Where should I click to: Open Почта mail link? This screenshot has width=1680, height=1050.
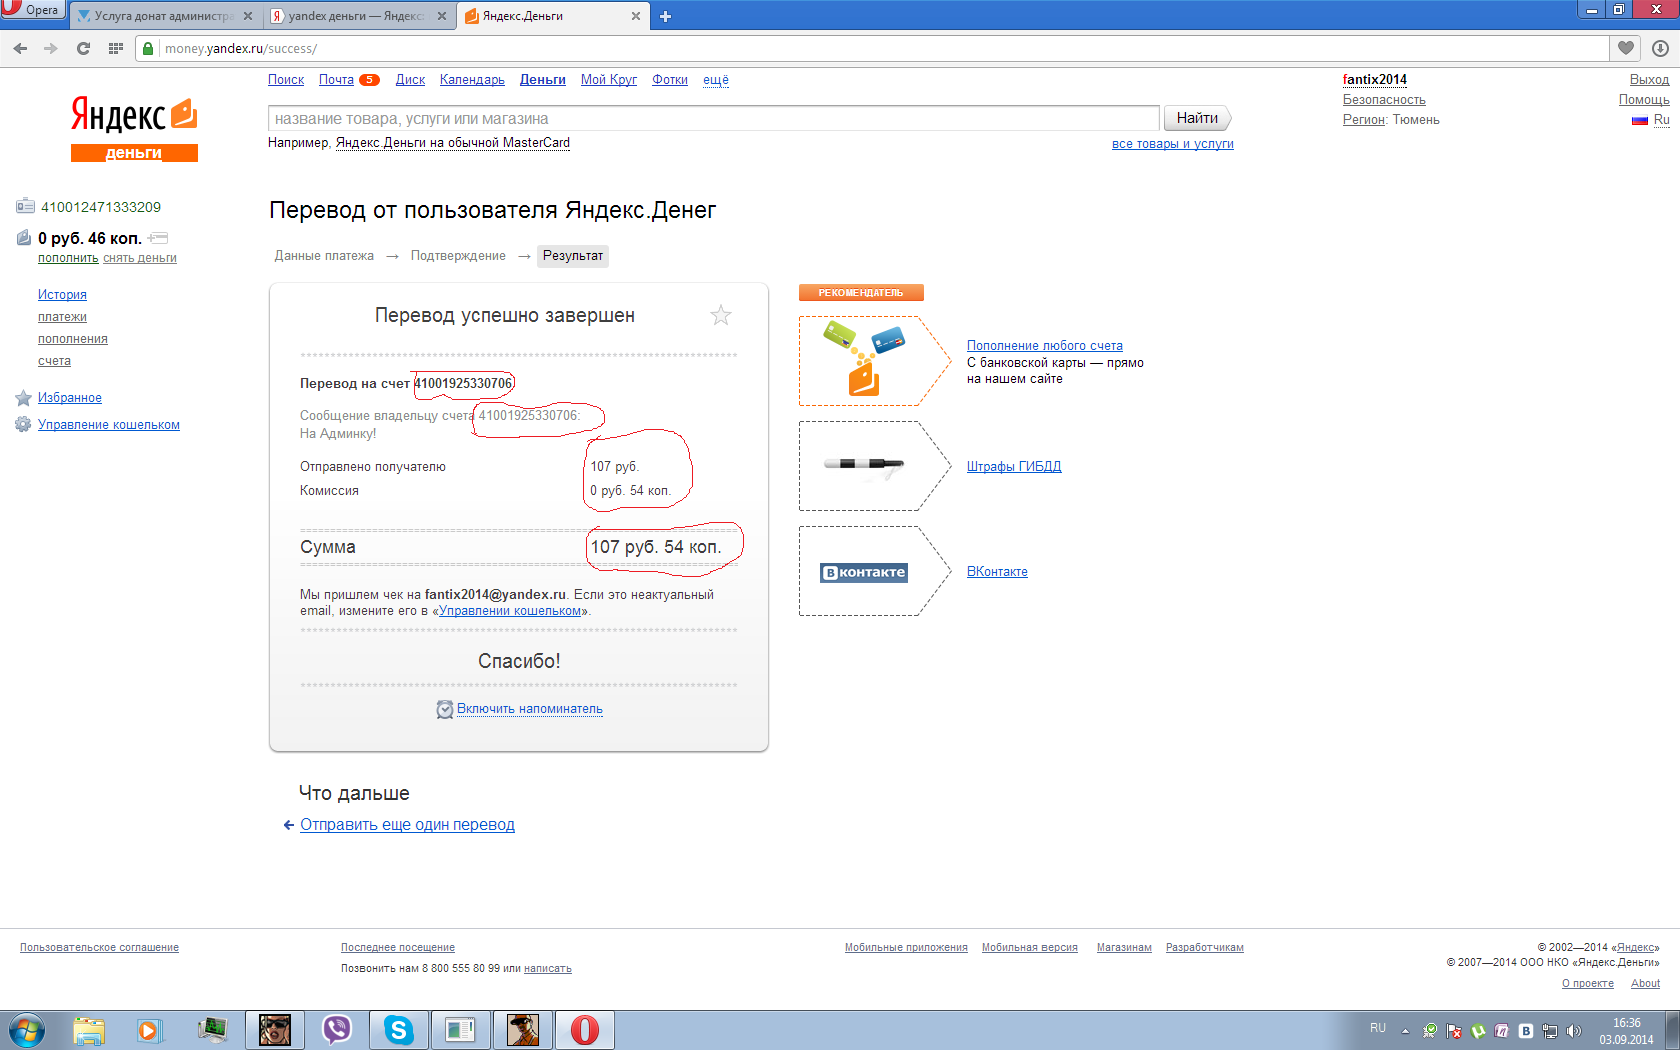(x=336, y=80)
